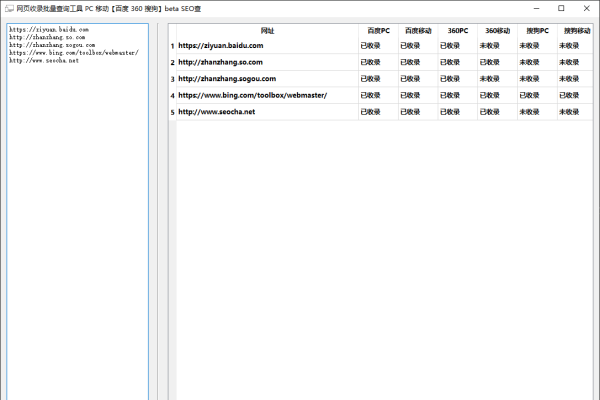Click the 网址 column header

tap(267, 32)
